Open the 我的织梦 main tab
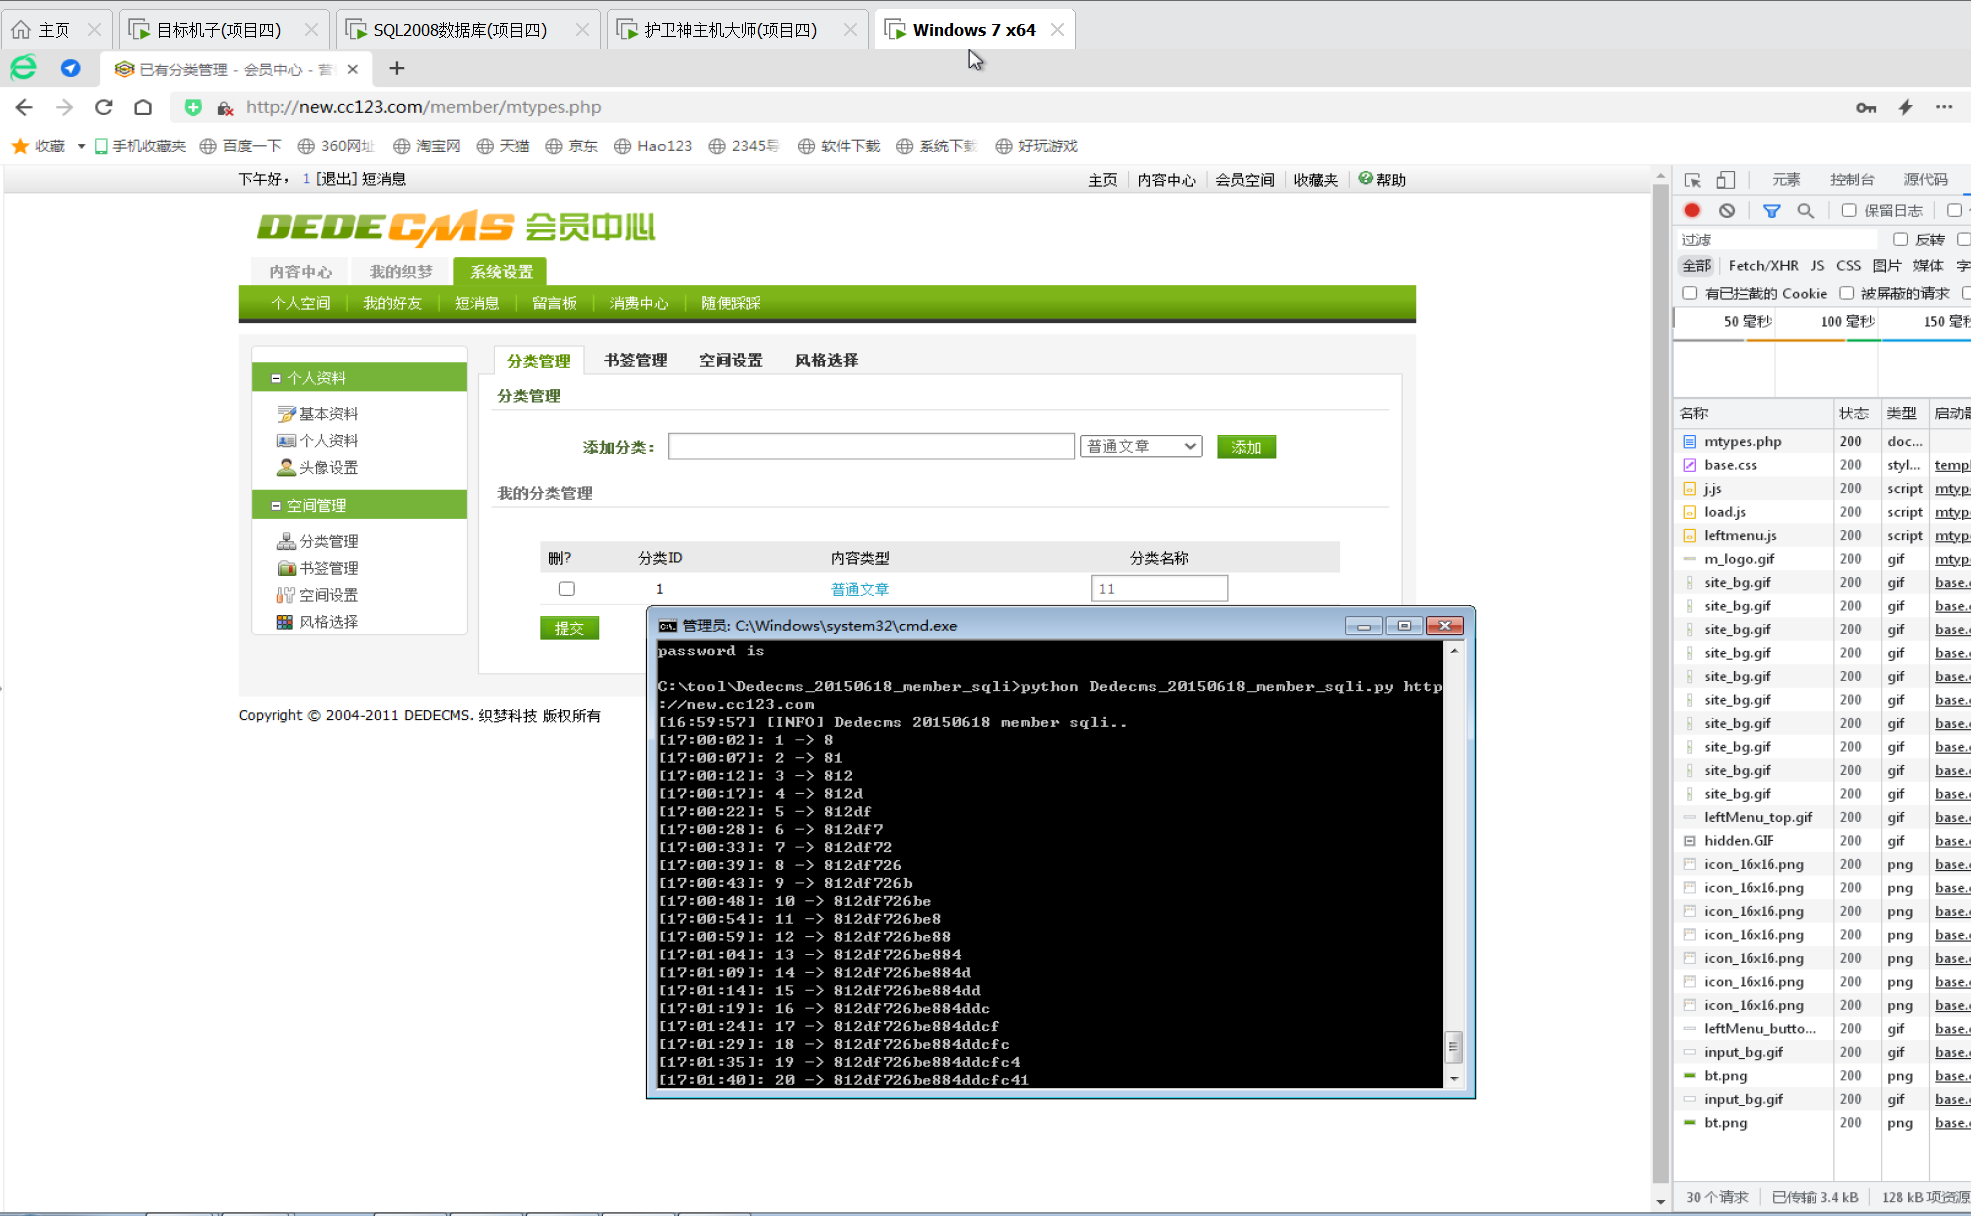The image size is (1971, 1216). [401, 271]
